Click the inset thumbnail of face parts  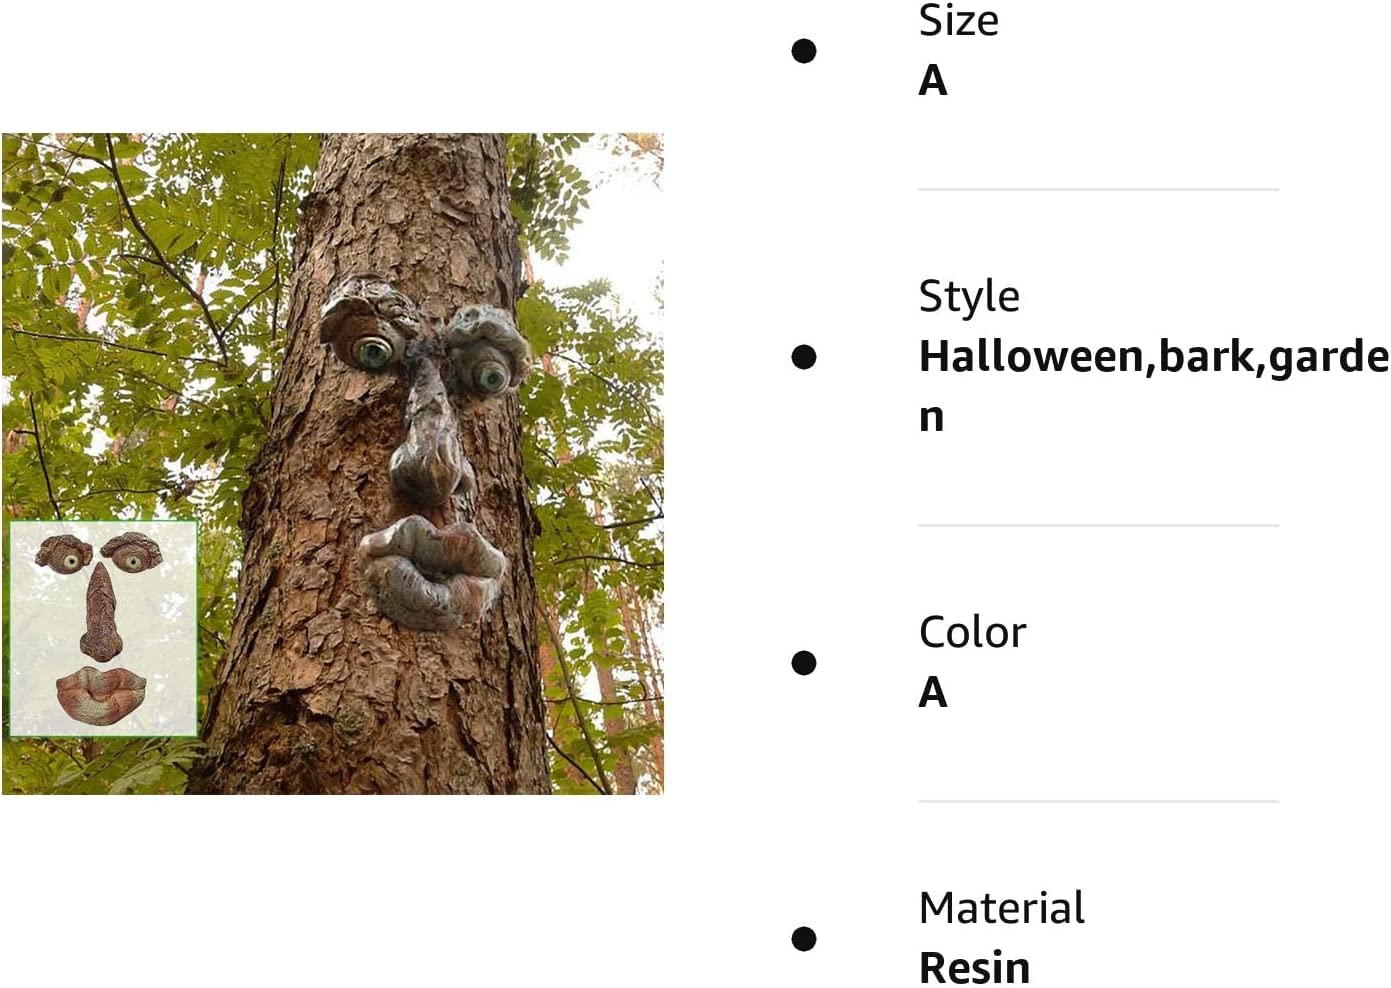click(103, 628)
